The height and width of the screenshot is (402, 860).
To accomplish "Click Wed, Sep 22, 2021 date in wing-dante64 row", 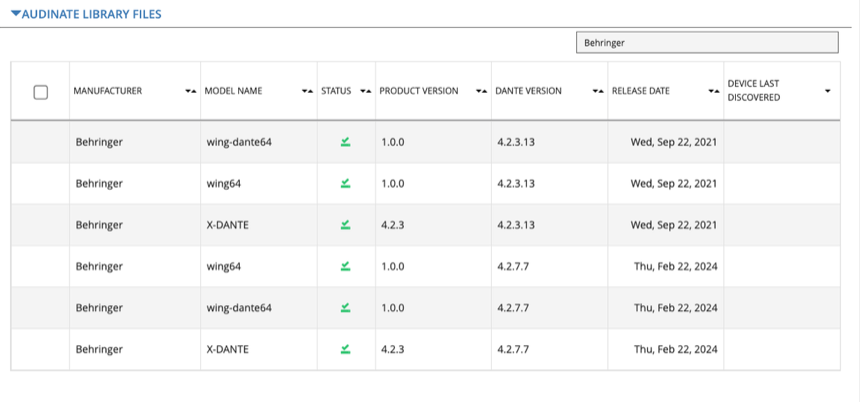I will [674, 142].
